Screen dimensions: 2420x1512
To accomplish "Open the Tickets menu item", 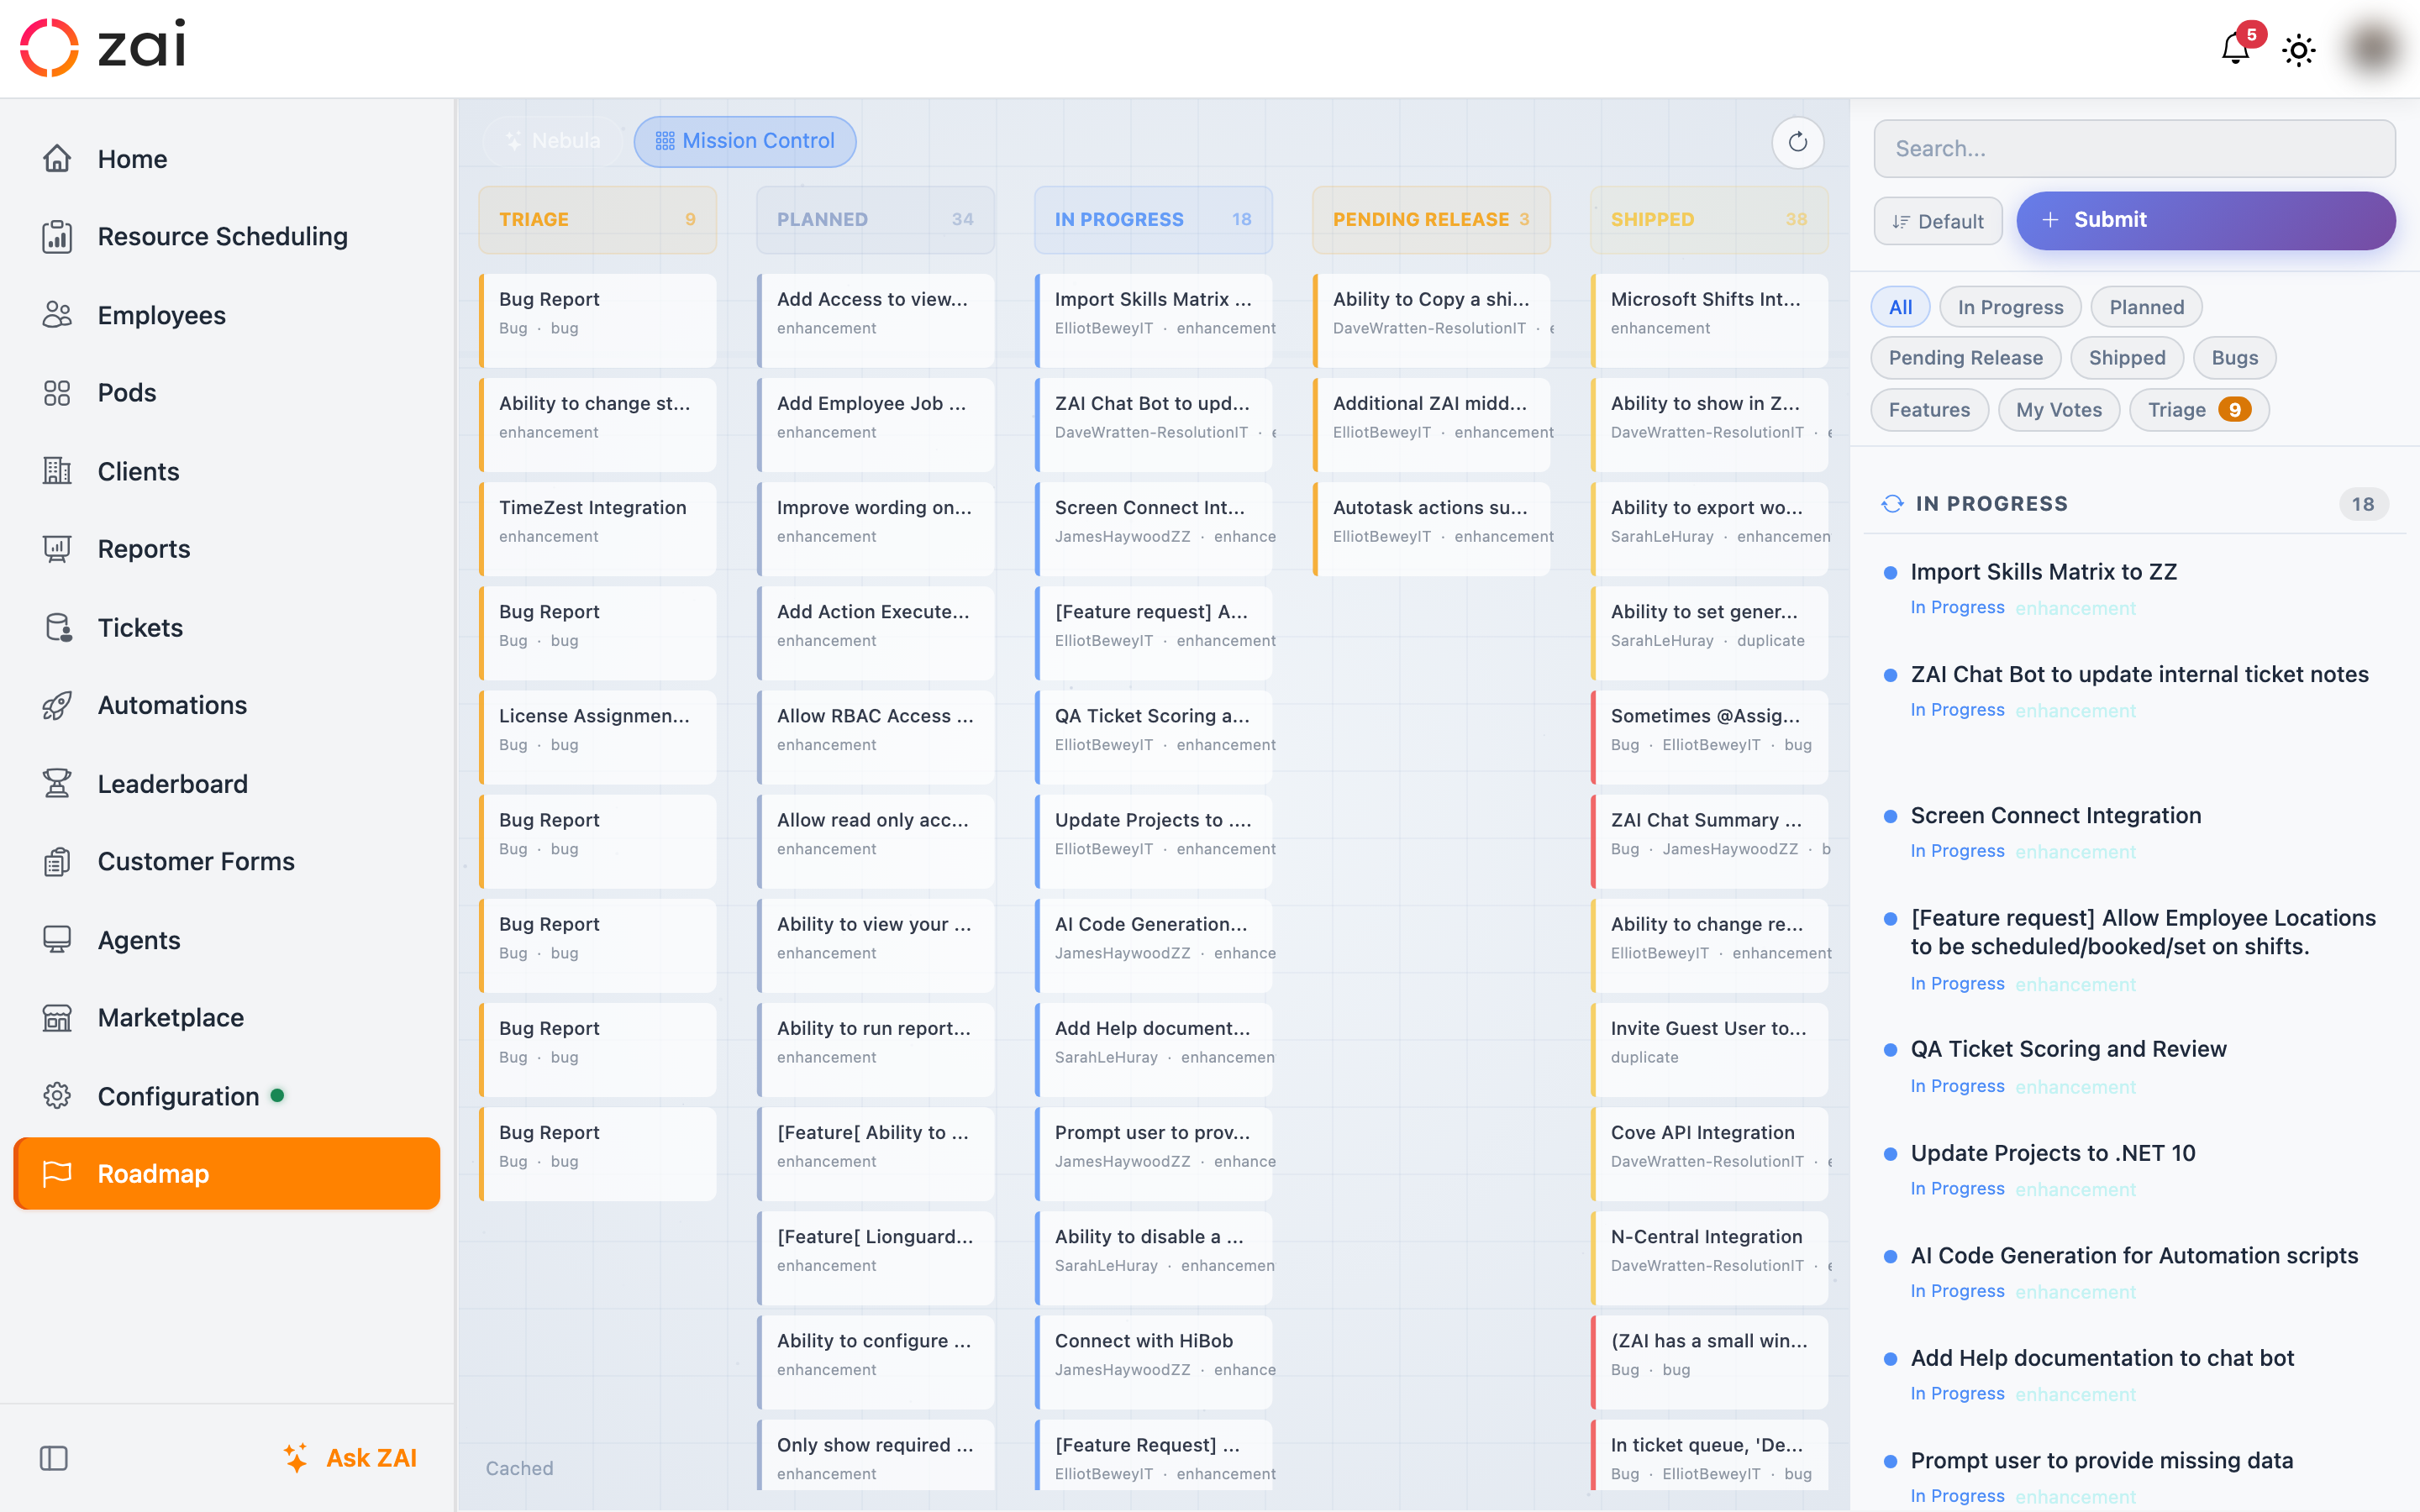I will pos(227,628).
